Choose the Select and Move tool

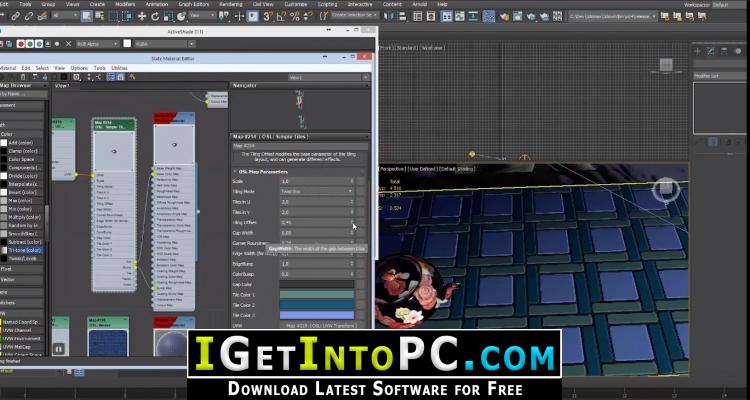point(142,16)
